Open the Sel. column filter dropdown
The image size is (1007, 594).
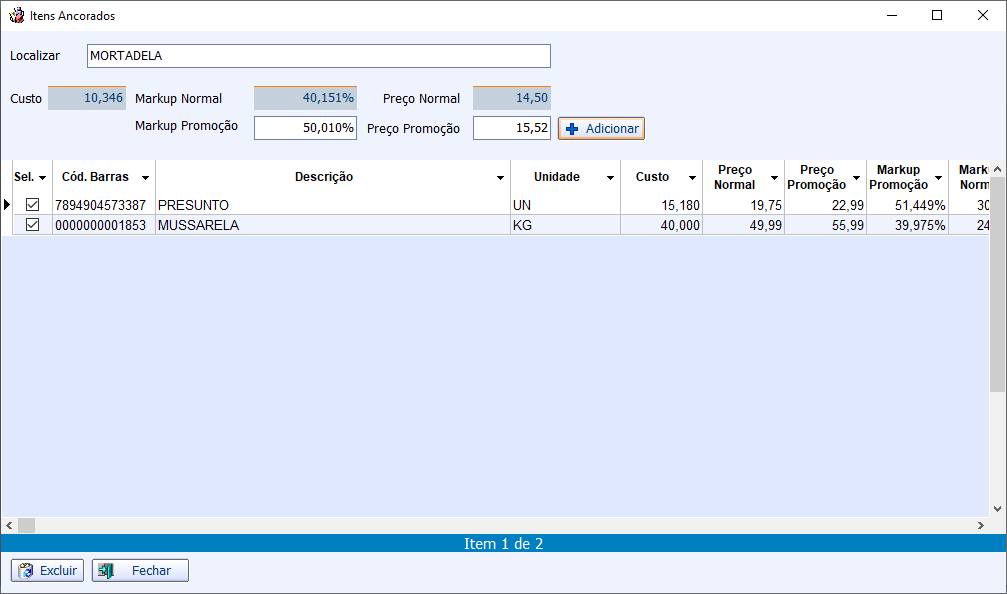[x=42, y=178]
